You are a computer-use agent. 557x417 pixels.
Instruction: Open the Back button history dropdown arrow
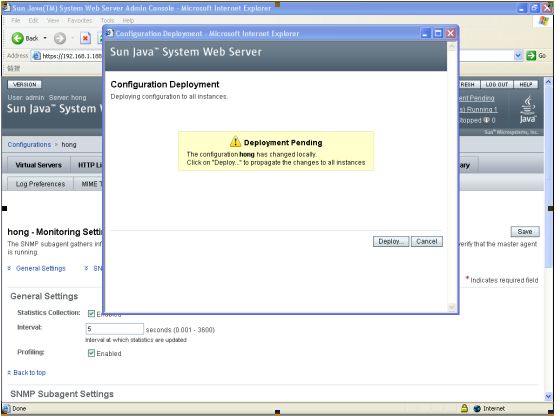[x=45, y=38]
